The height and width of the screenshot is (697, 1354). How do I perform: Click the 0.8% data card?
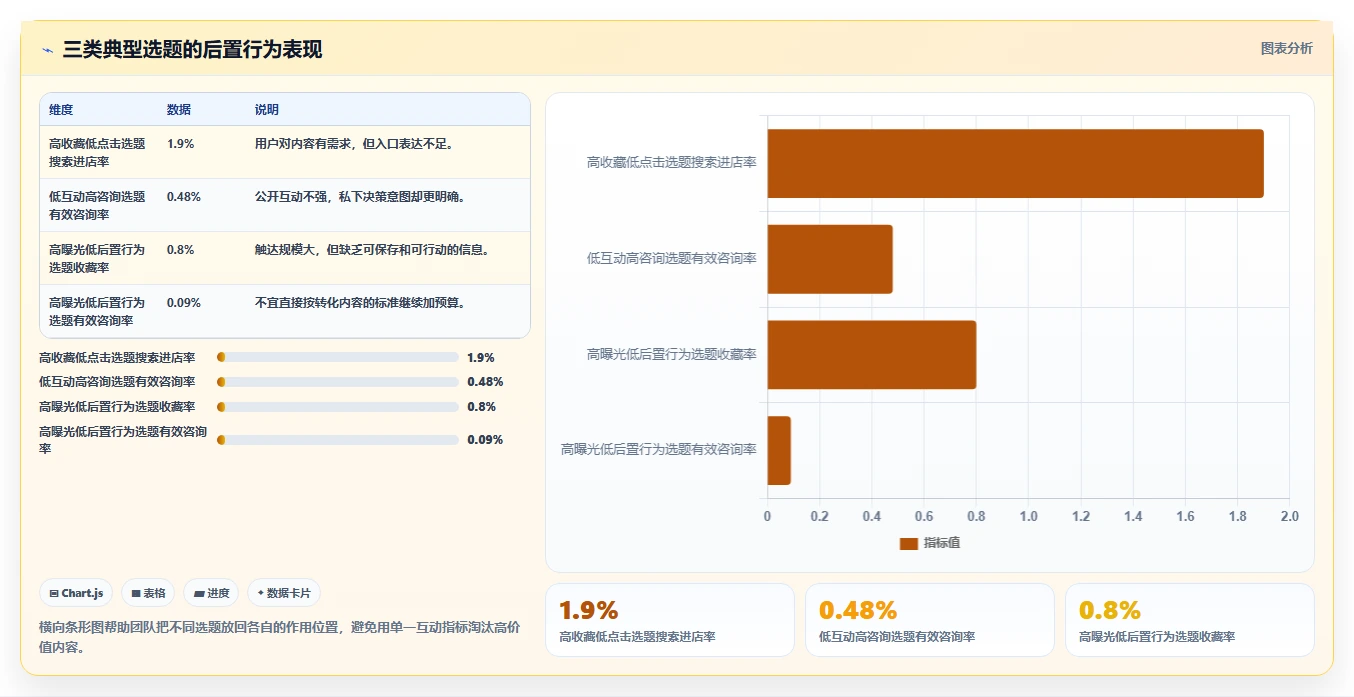pos(1190,620)
